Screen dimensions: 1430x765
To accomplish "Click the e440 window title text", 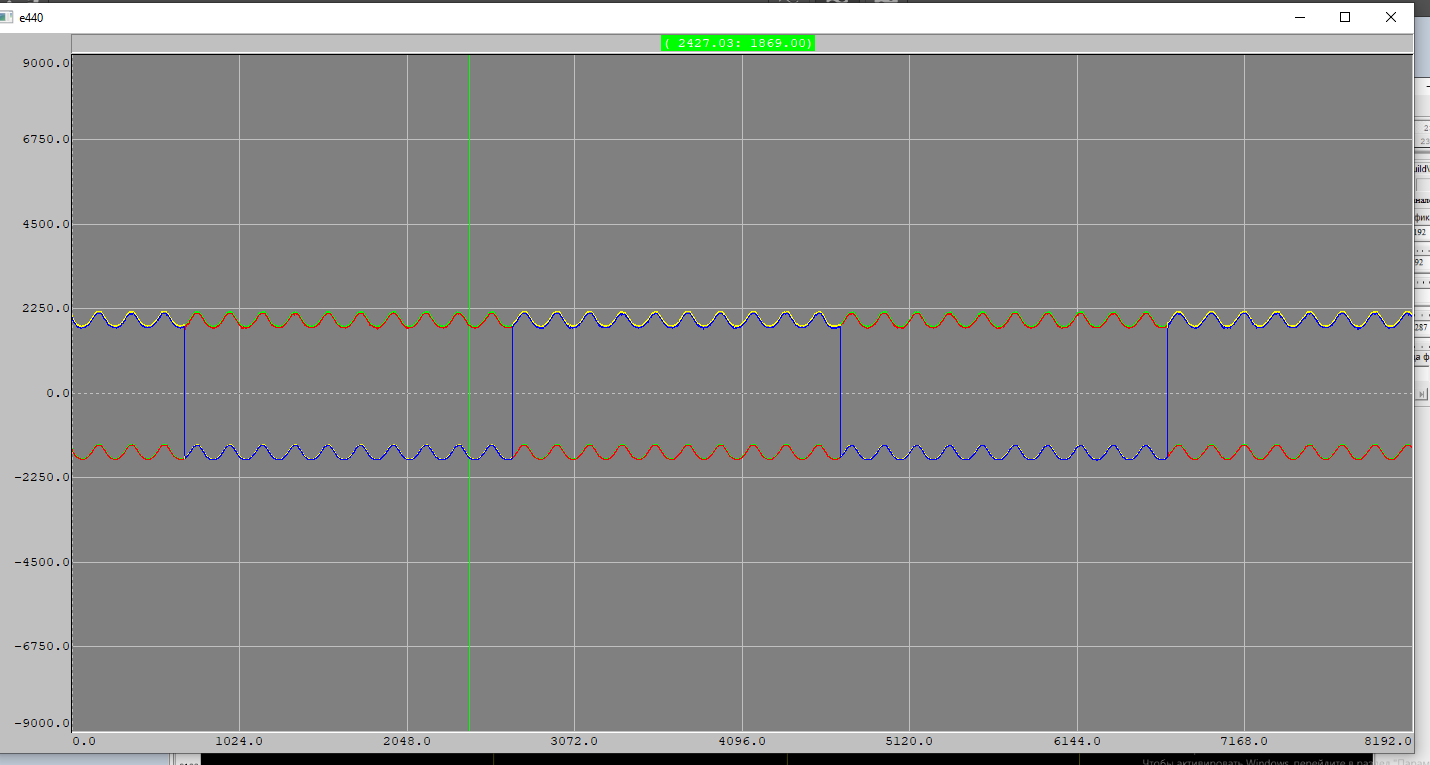I will (x=31, y=18).
